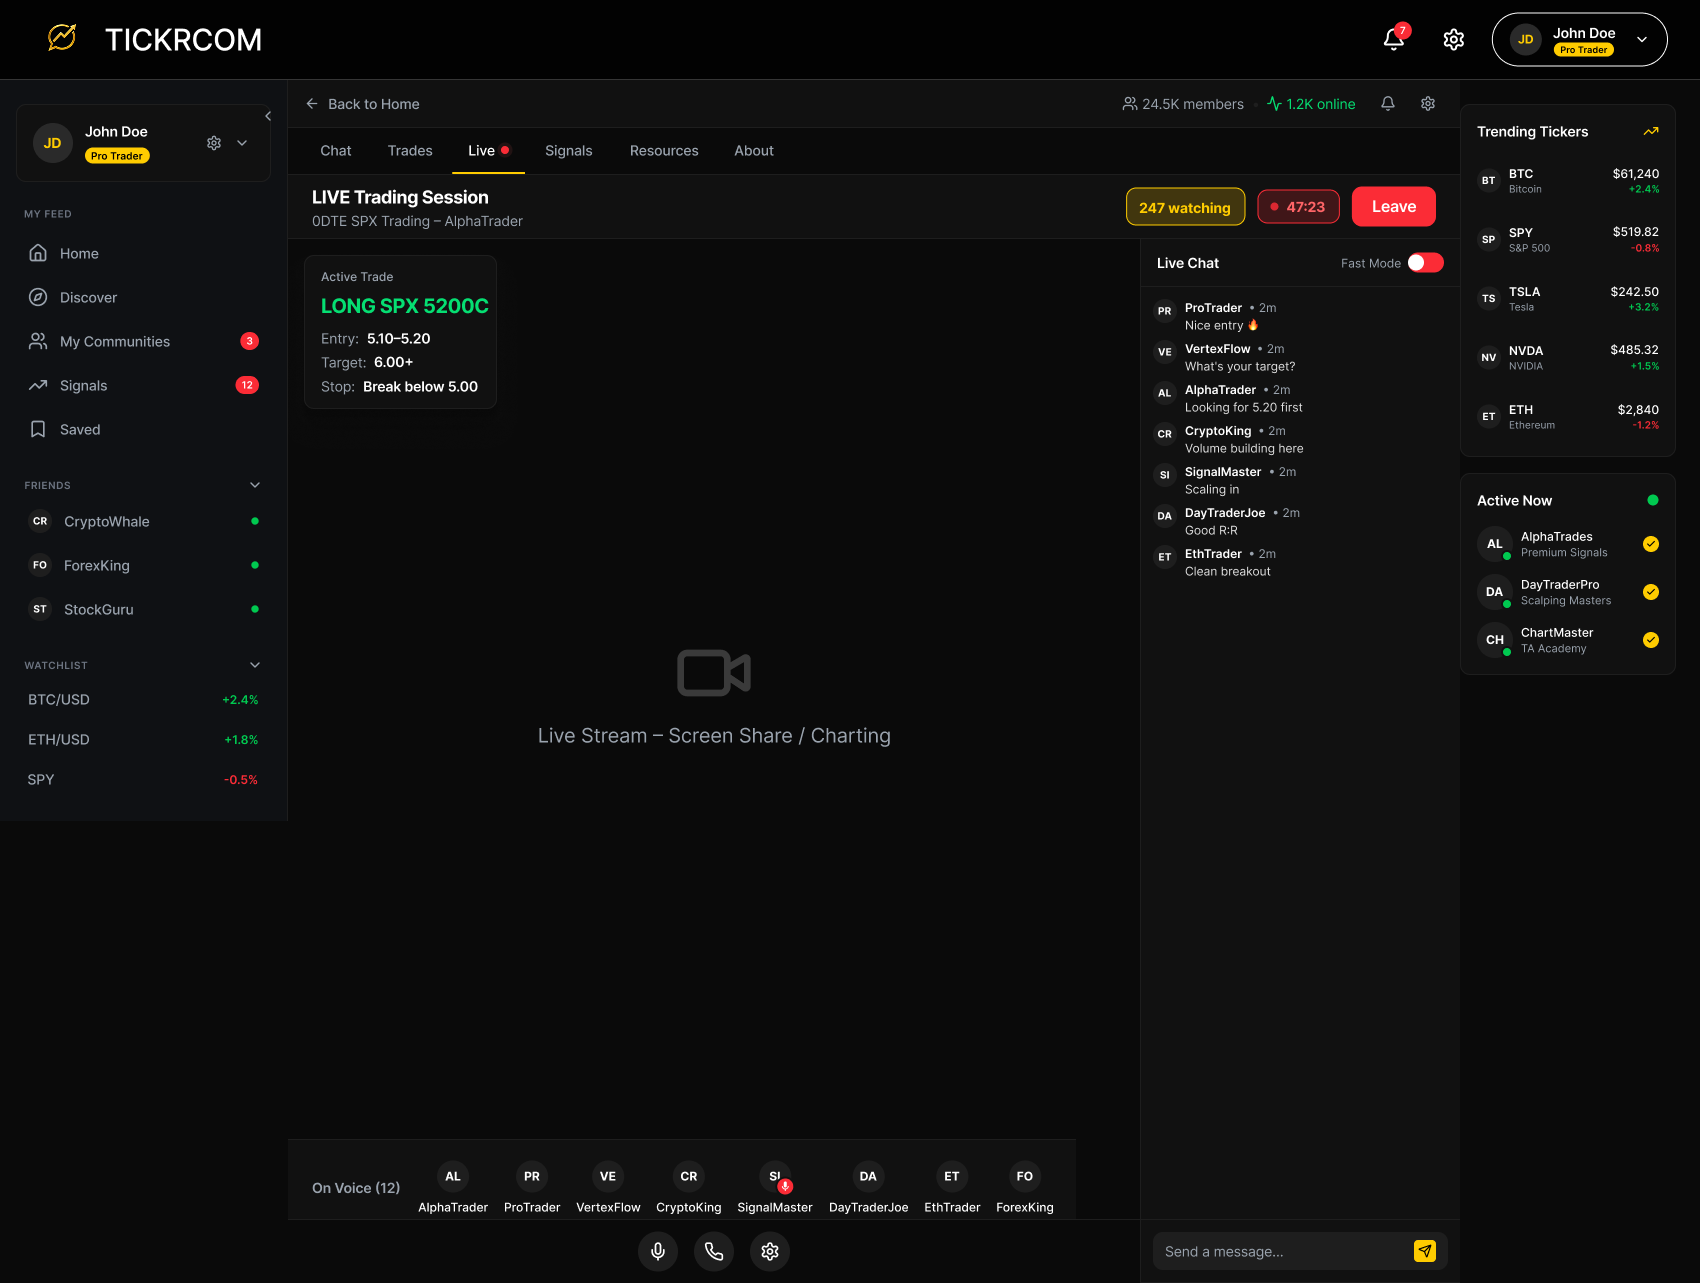Open ProTrader's chat message

(x=1300, y=316)
